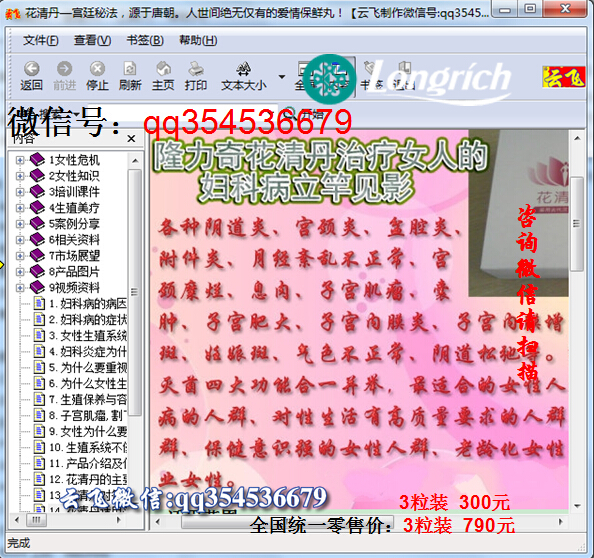Expand the 1女性危机 tree node
Viewport: 594px width, 558px height.
pyautogui.click(x=19, y=160)
